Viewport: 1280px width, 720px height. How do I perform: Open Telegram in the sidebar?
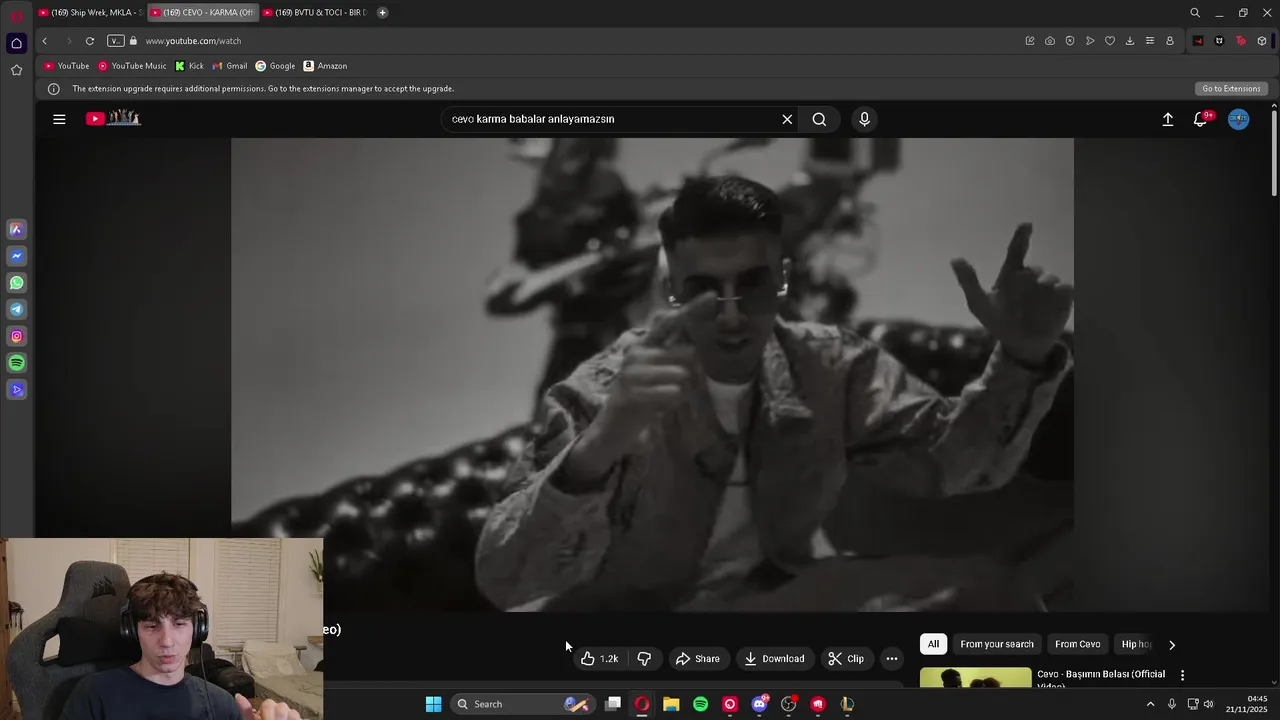[16, 310]
